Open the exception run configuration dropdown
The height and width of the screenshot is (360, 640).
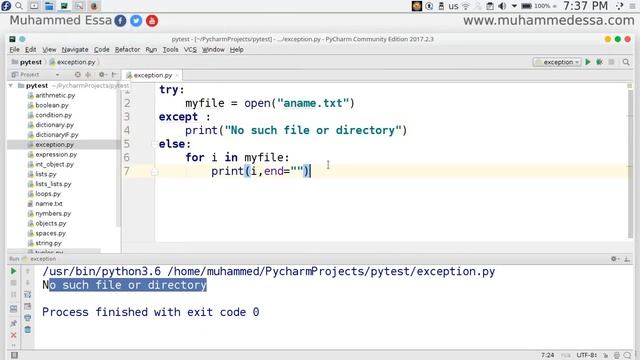(557, 62)
